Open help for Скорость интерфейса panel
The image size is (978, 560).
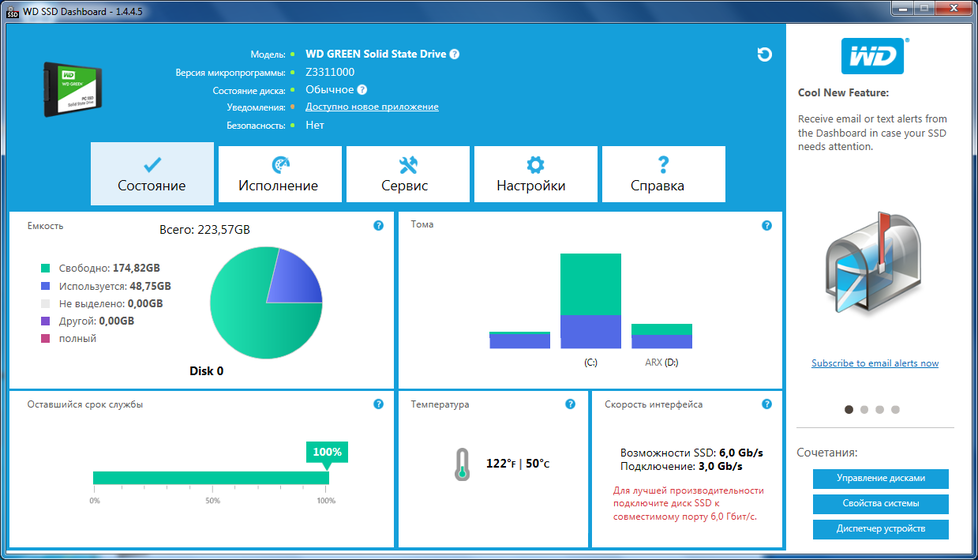767,405
